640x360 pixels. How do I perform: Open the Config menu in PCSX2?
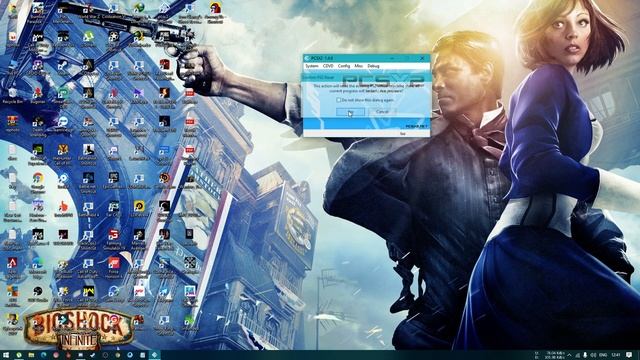[344, 66]
